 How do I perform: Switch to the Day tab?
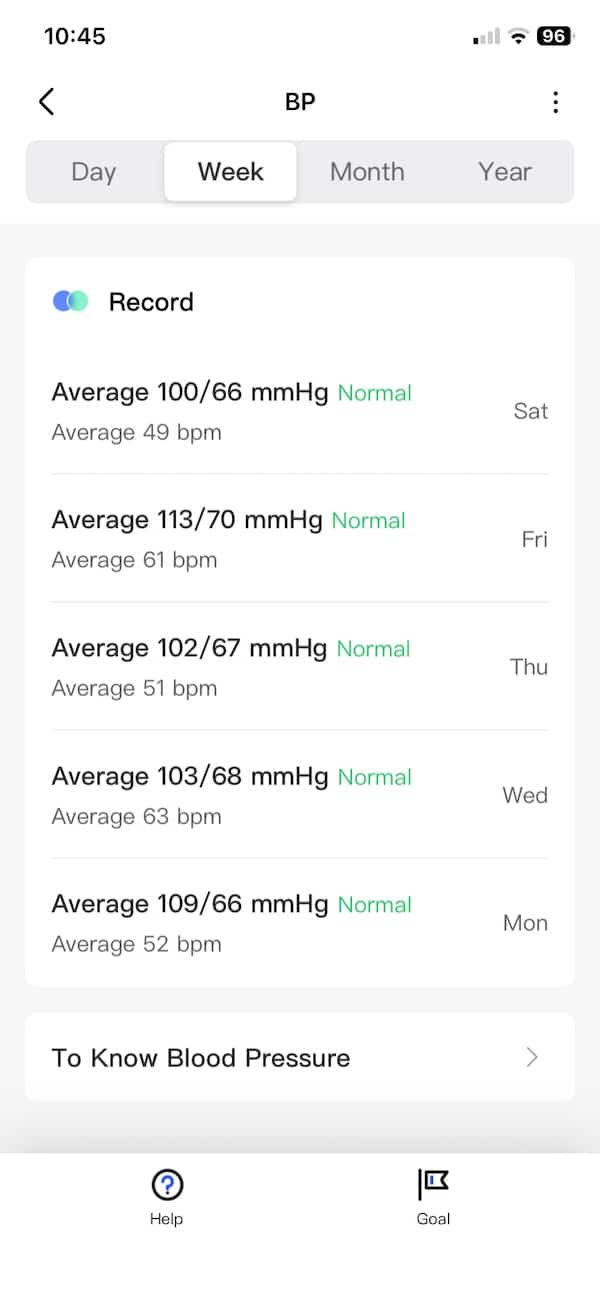click(x=94, y=172)
